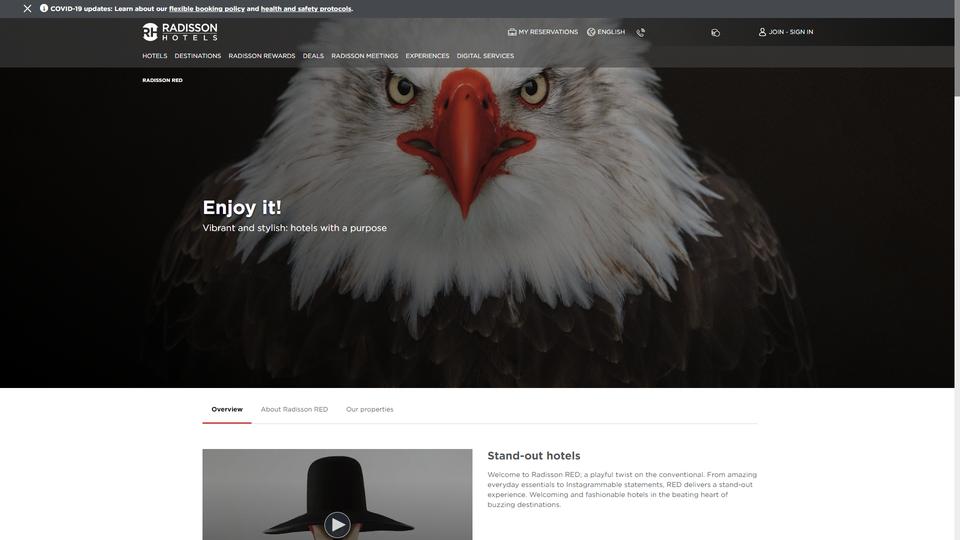
Task: Open the Destinations menu
Action: point(198,56)
